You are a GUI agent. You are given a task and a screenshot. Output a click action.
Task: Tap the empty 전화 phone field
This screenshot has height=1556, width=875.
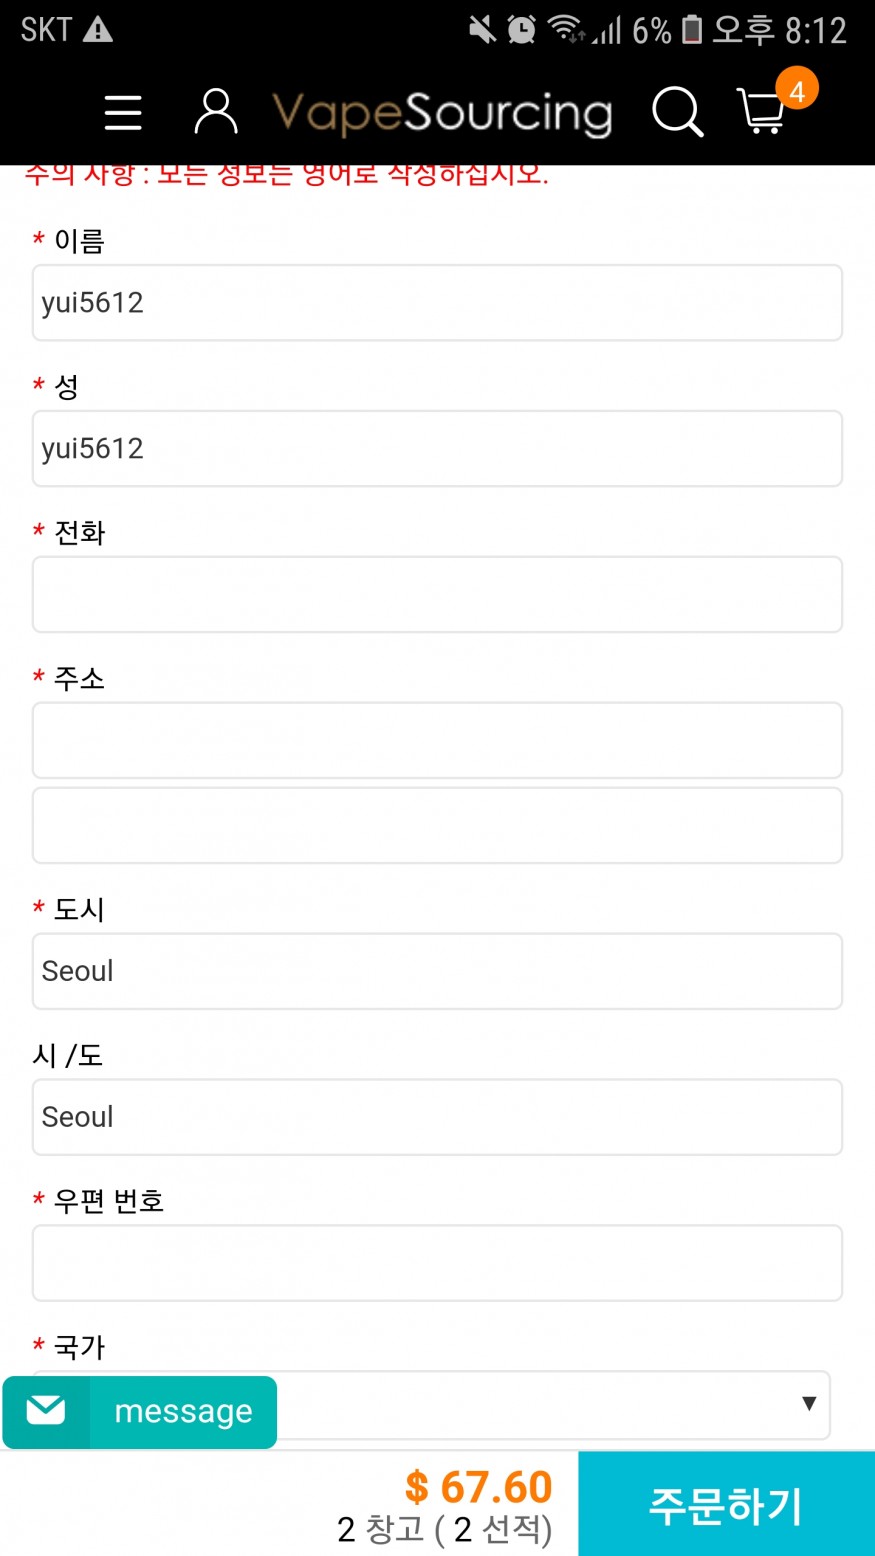pos(437,595)
